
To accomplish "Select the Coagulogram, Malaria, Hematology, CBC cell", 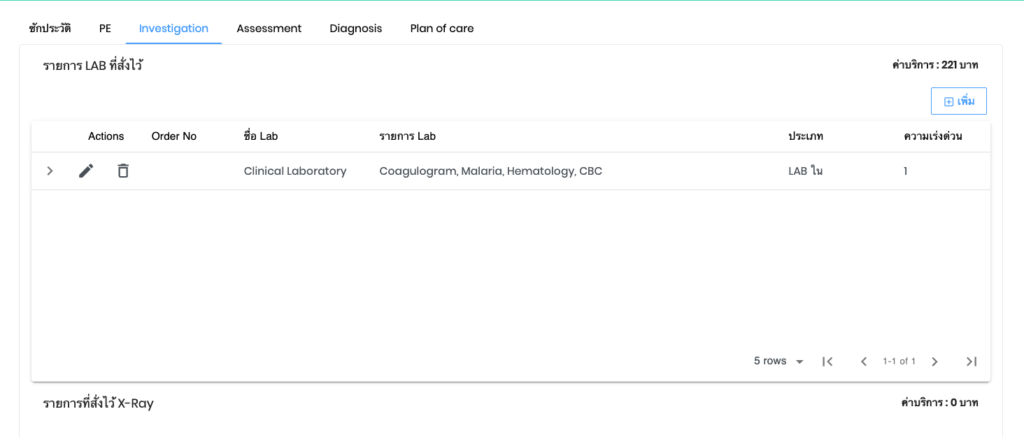I will (x=490, y=171).
